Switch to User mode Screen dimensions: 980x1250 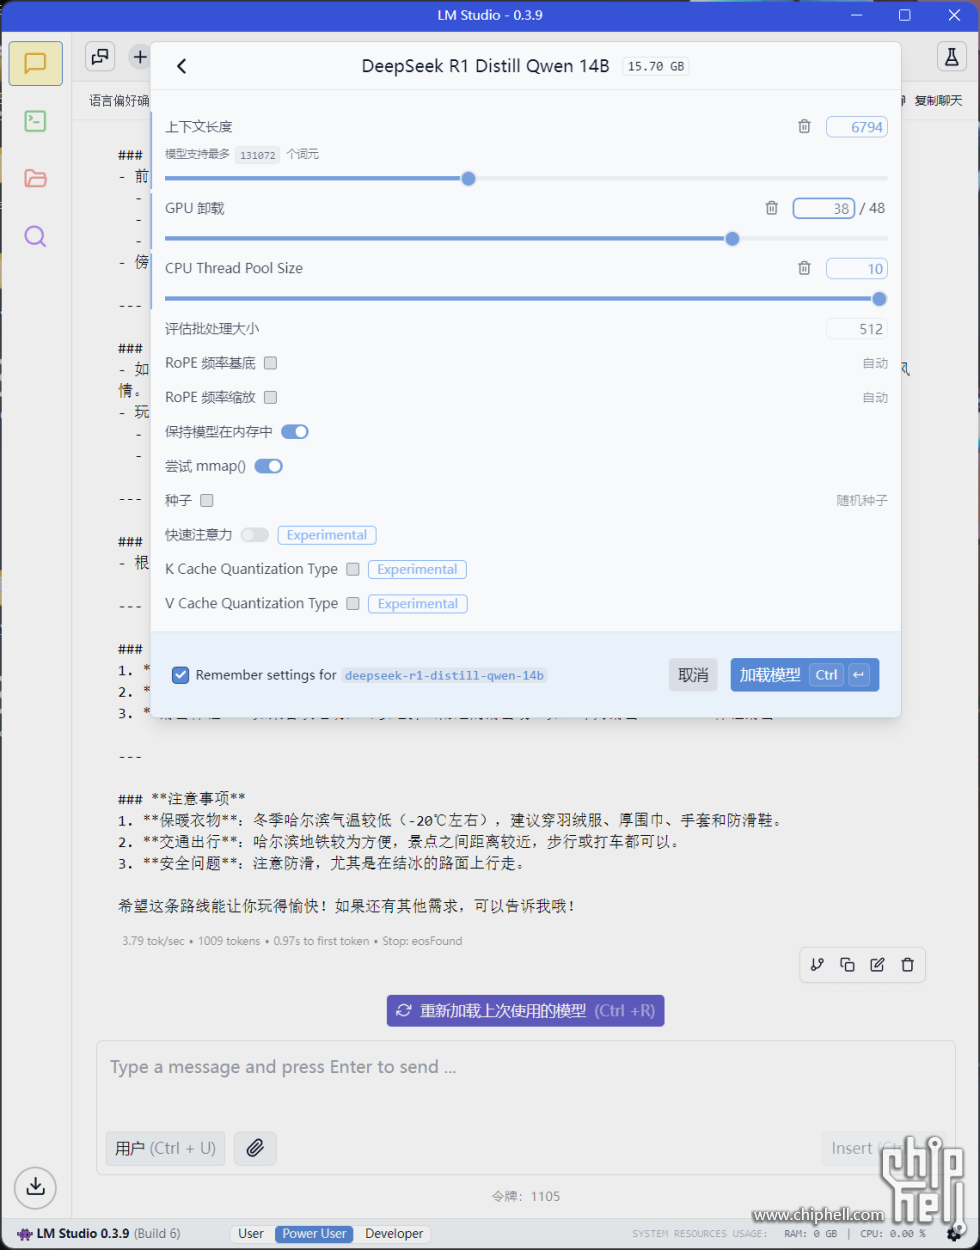[251, 1234]
